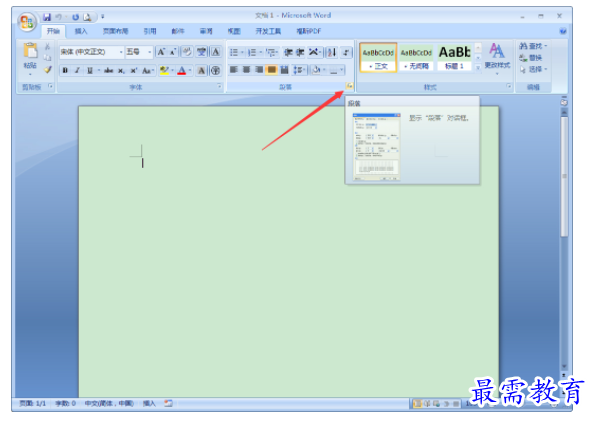The height and width of the screenshot is (423, 593).
Task: Click the Office button orb
Action: (26, 22)
